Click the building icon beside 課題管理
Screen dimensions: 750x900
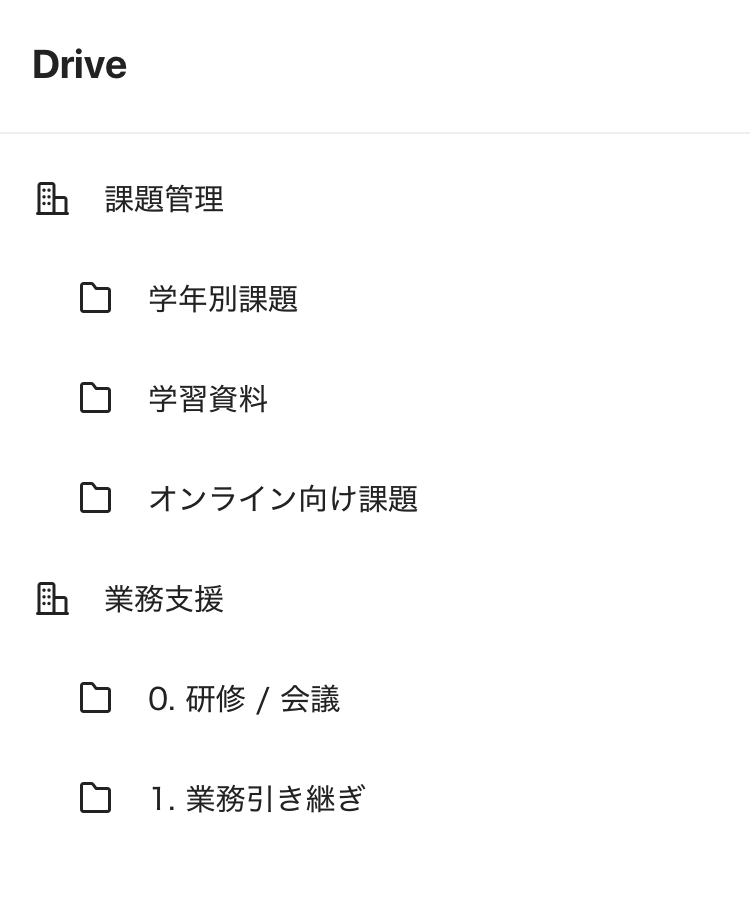pyautogui.click(x=52, y=199)
